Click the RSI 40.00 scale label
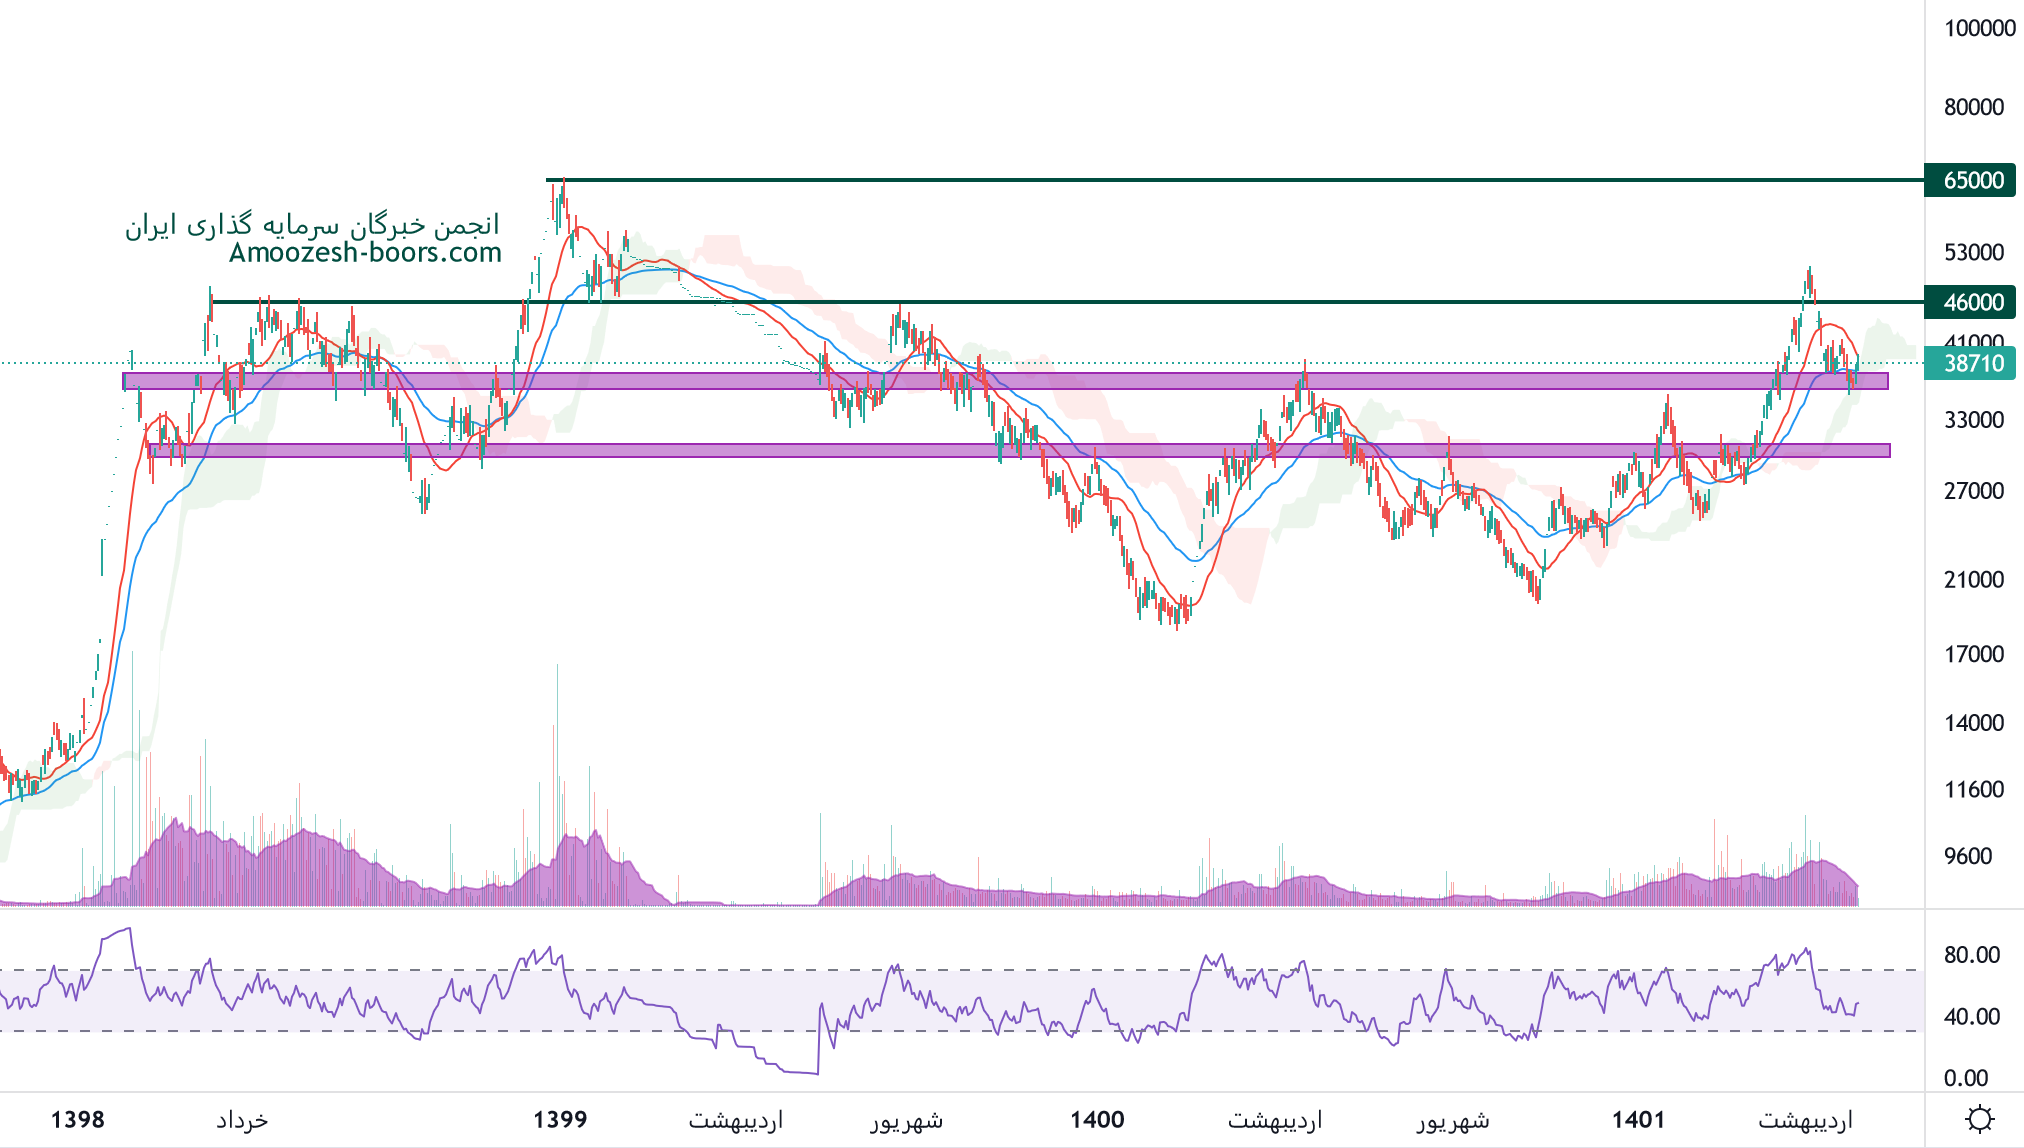This screenshot has height=1148, width=2024. click(1971, 1017)
